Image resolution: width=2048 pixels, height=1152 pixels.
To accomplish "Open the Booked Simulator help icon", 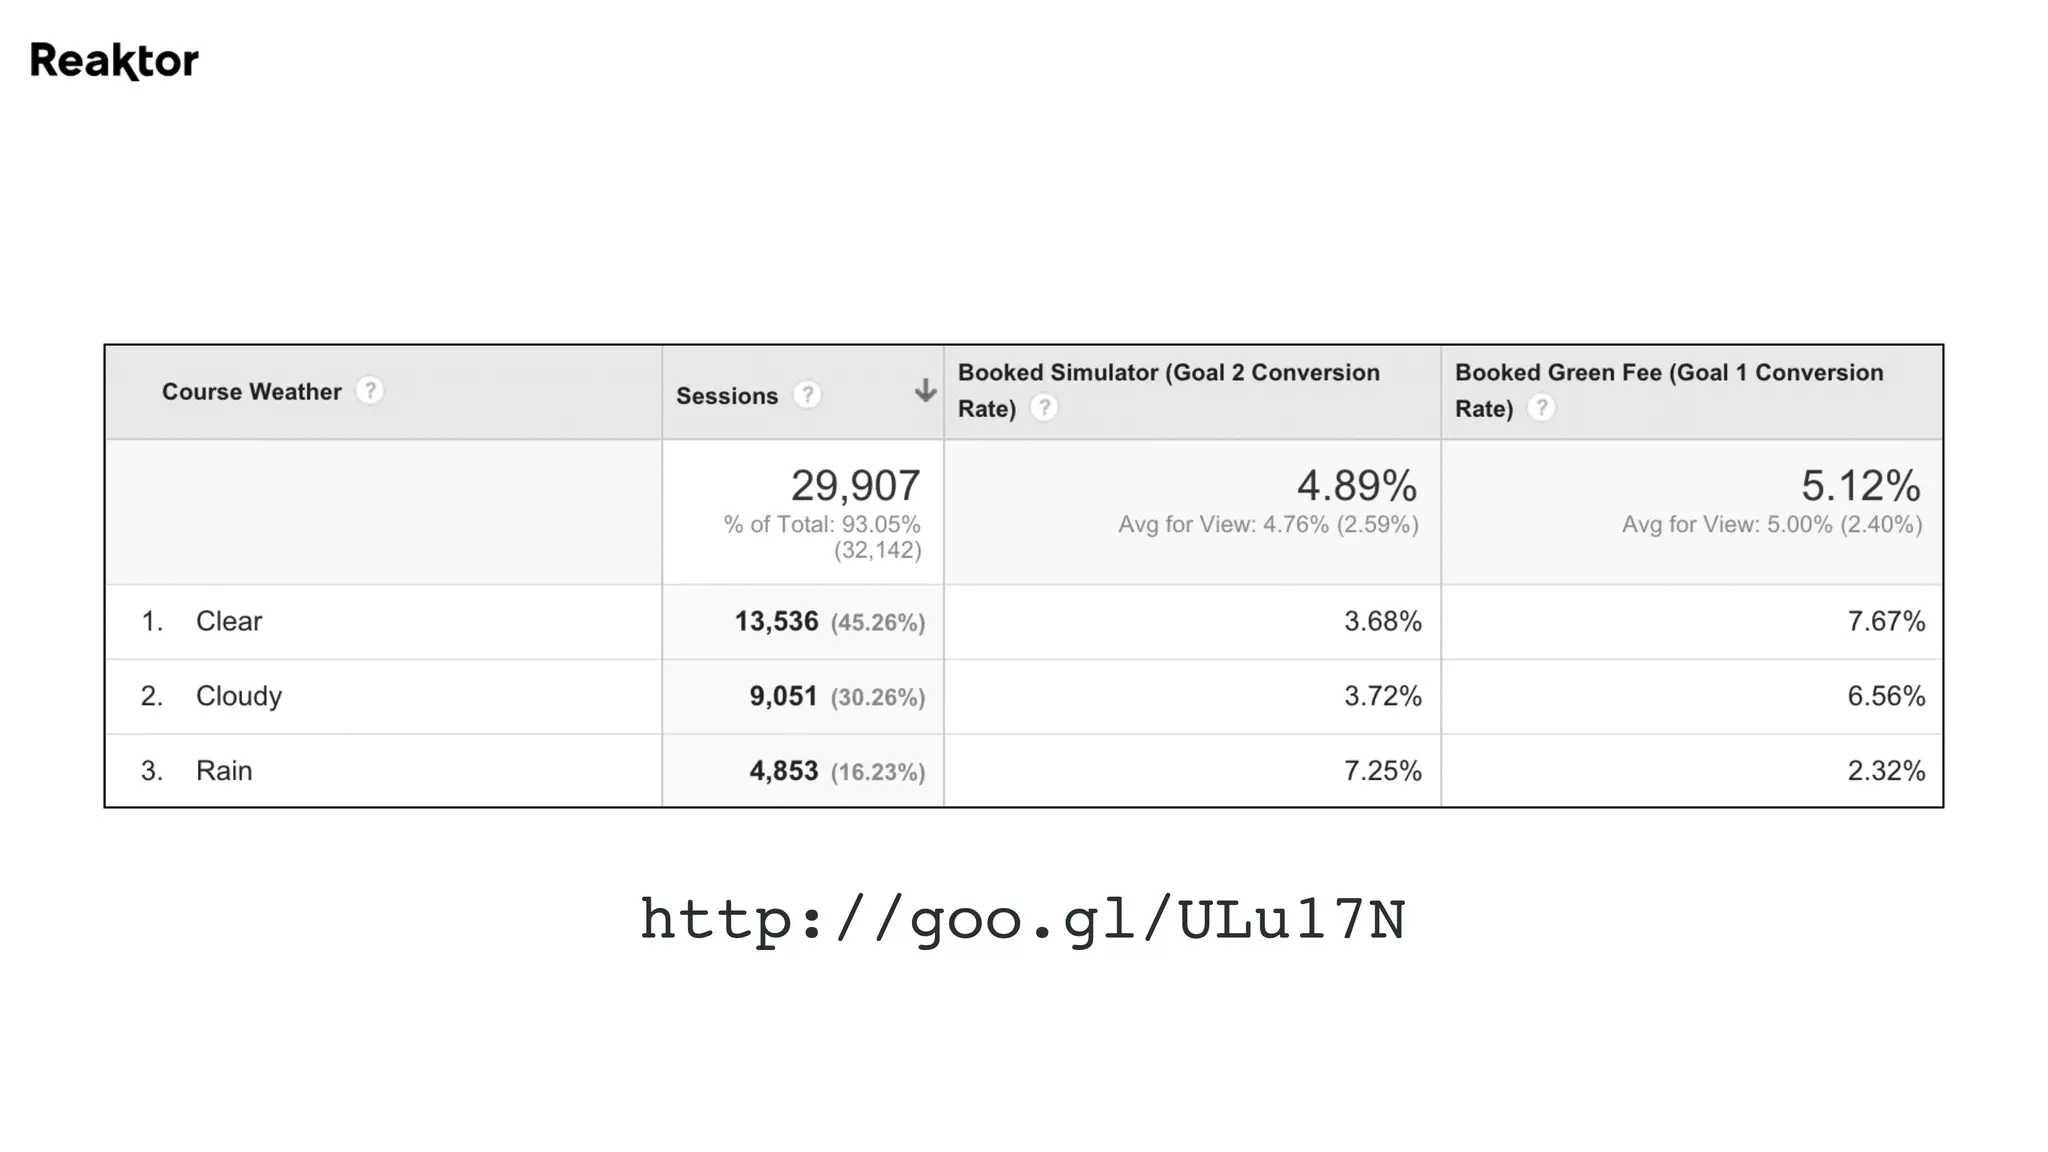I will pos(1043,408).
